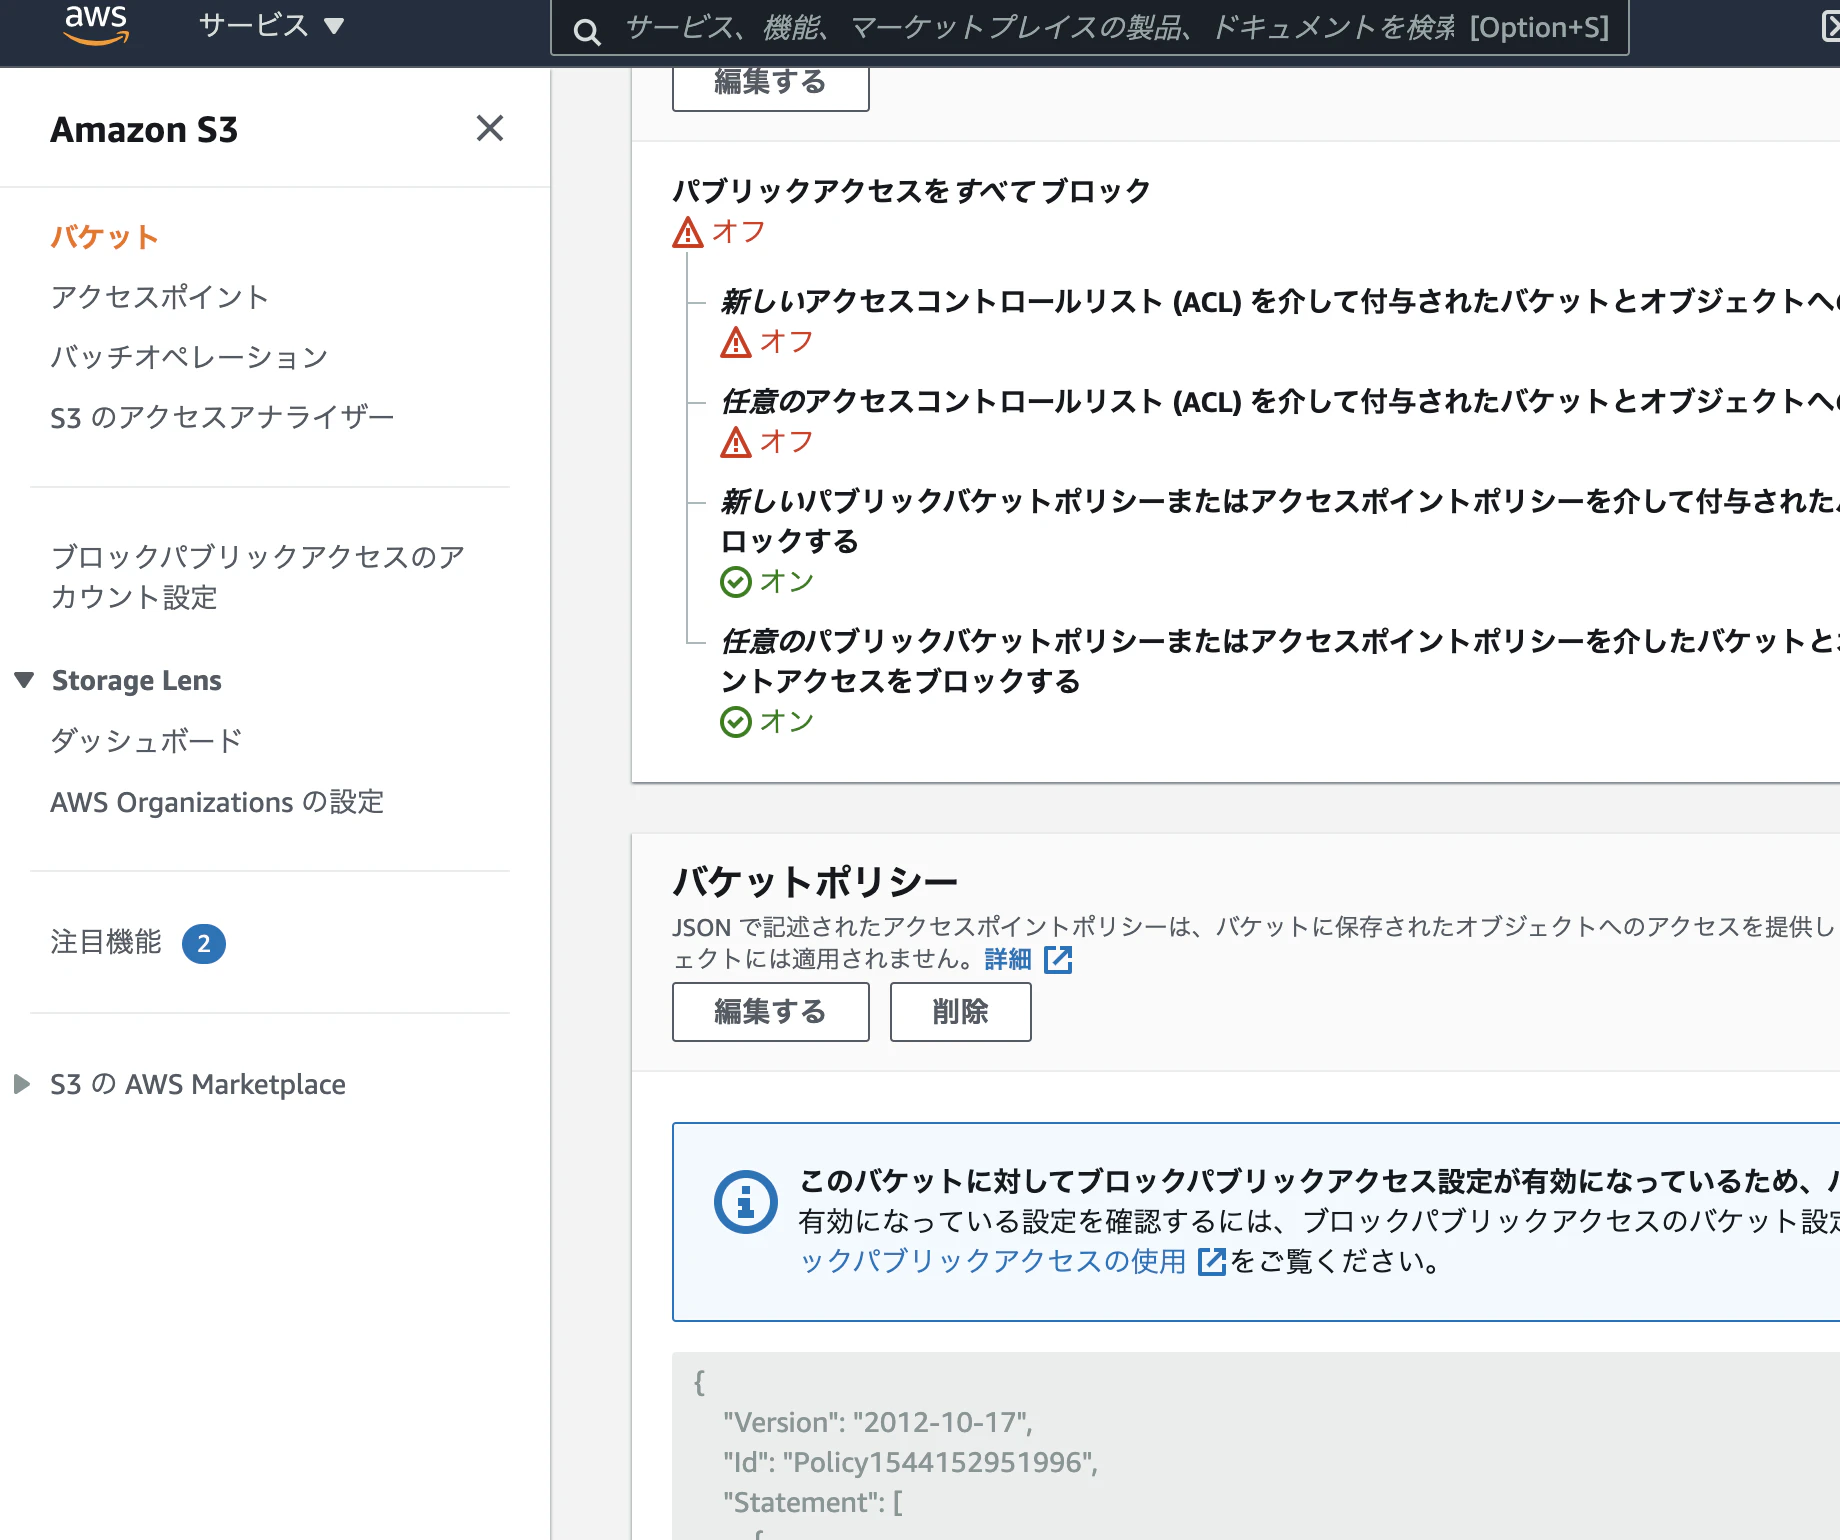The height and width of the screenshot is (1540, 1840).
Task: Open 注目機能 link
Action: click(x=106, y=942)
